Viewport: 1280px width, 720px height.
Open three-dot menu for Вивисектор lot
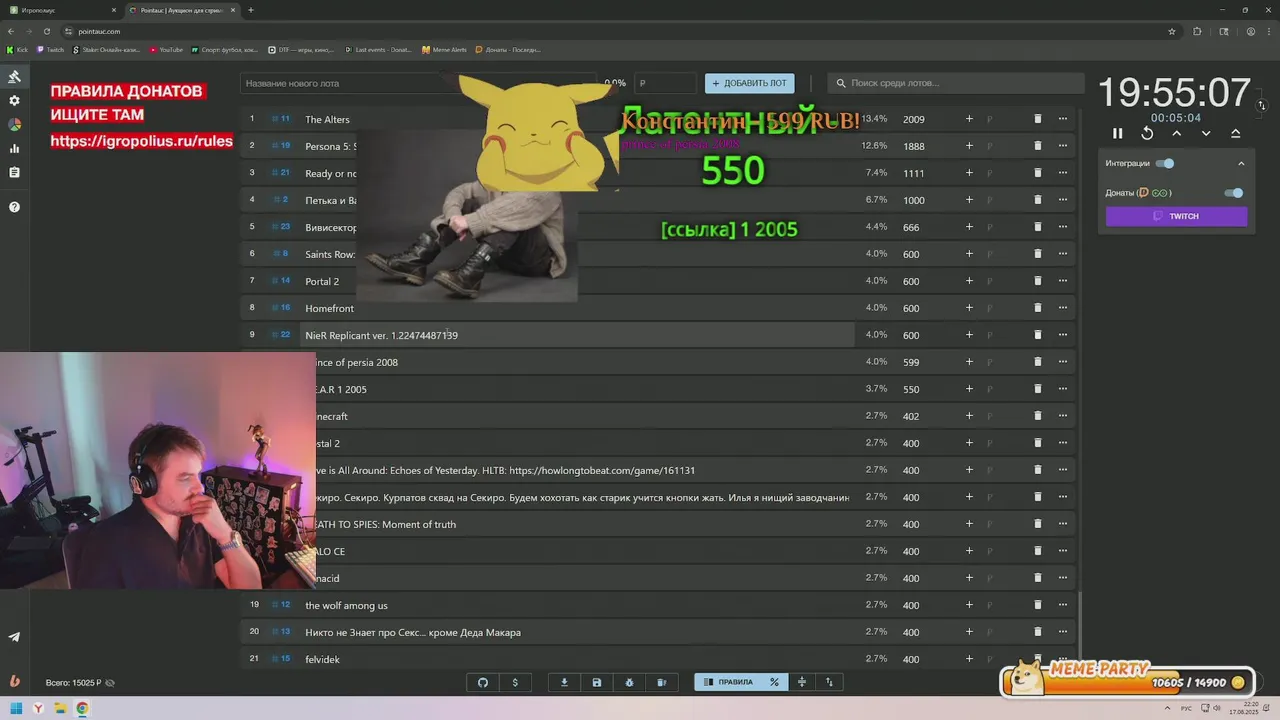pyautogui.click(x=1063, y=227)
